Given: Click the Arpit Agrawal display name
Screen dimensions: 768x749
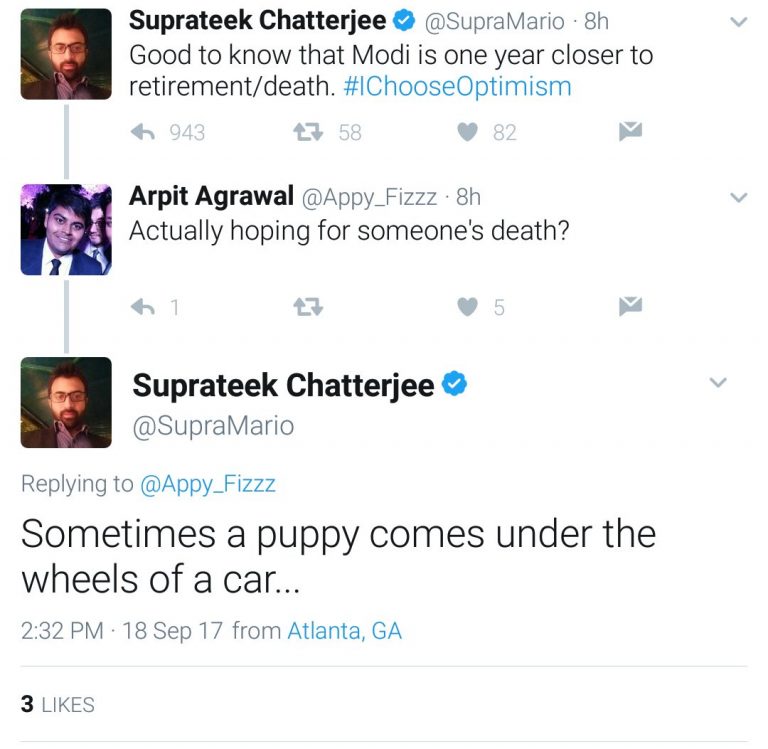Looking at the screenshot, I should point(209,197).
